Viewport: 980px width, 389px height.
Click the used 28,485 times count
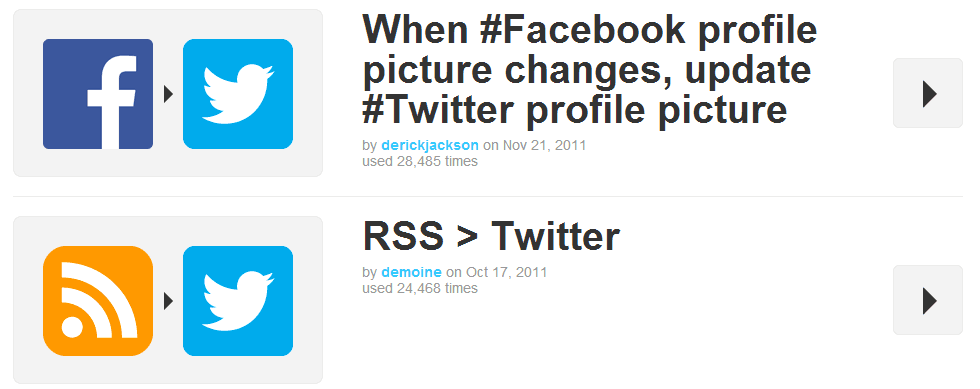(x=420, y=162)
